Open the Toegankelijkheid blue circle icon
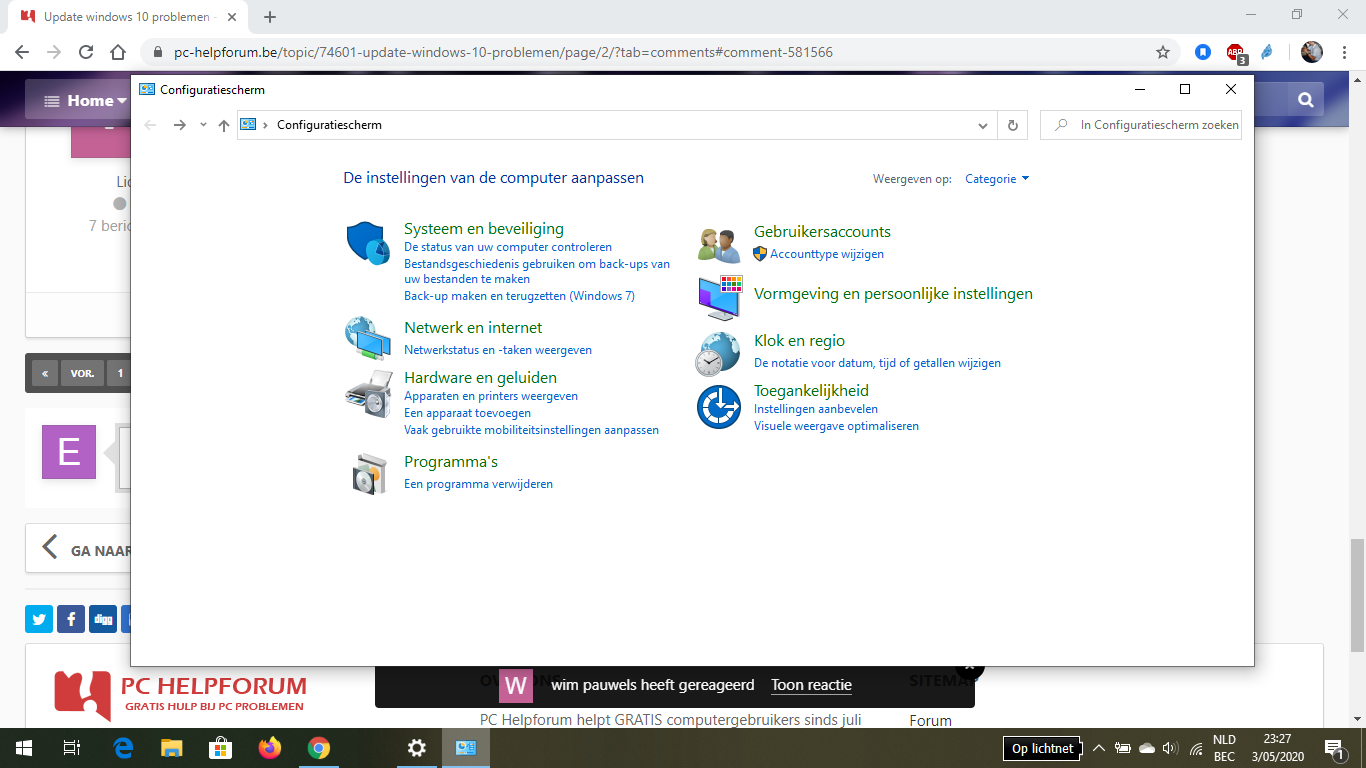The image size is (1366, 768). pos(719,407)
